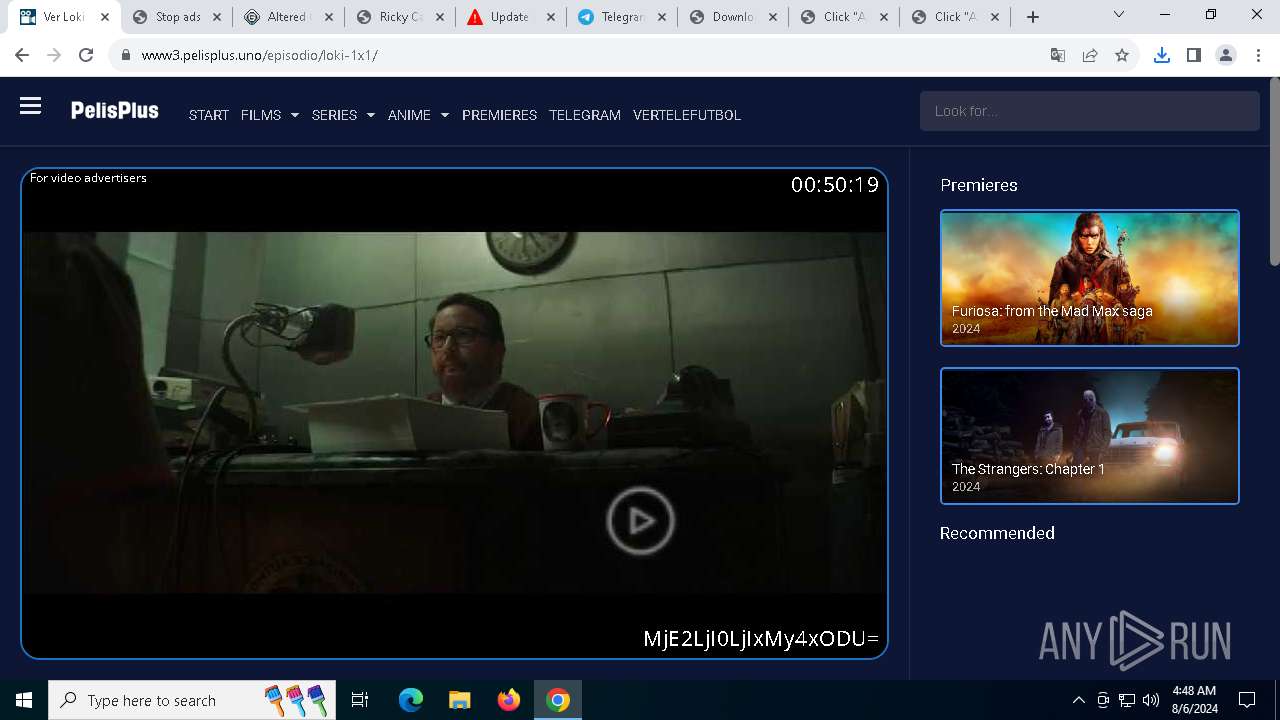This screenshot has width=1280, height=720.
Task: Open Chrome three-dot menu
Action: point(1258,55)
